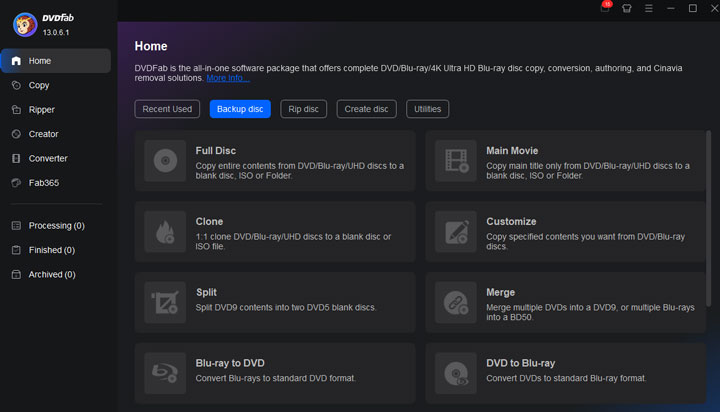720x412 pixels.
Task: Open the hamburger menu icon
Action: 649,8
